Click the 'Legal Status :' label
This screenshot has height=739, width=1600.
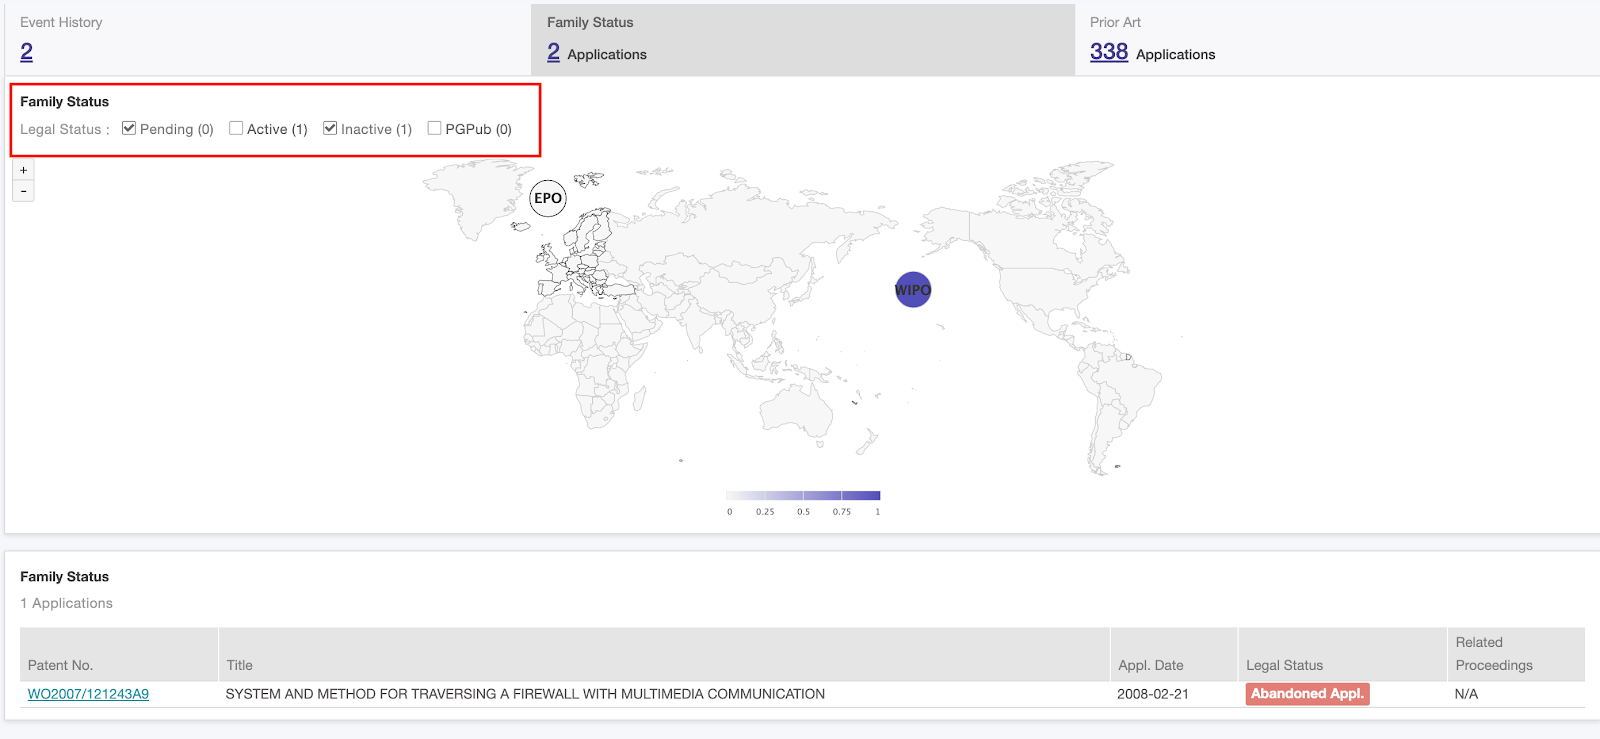point(65,129)
